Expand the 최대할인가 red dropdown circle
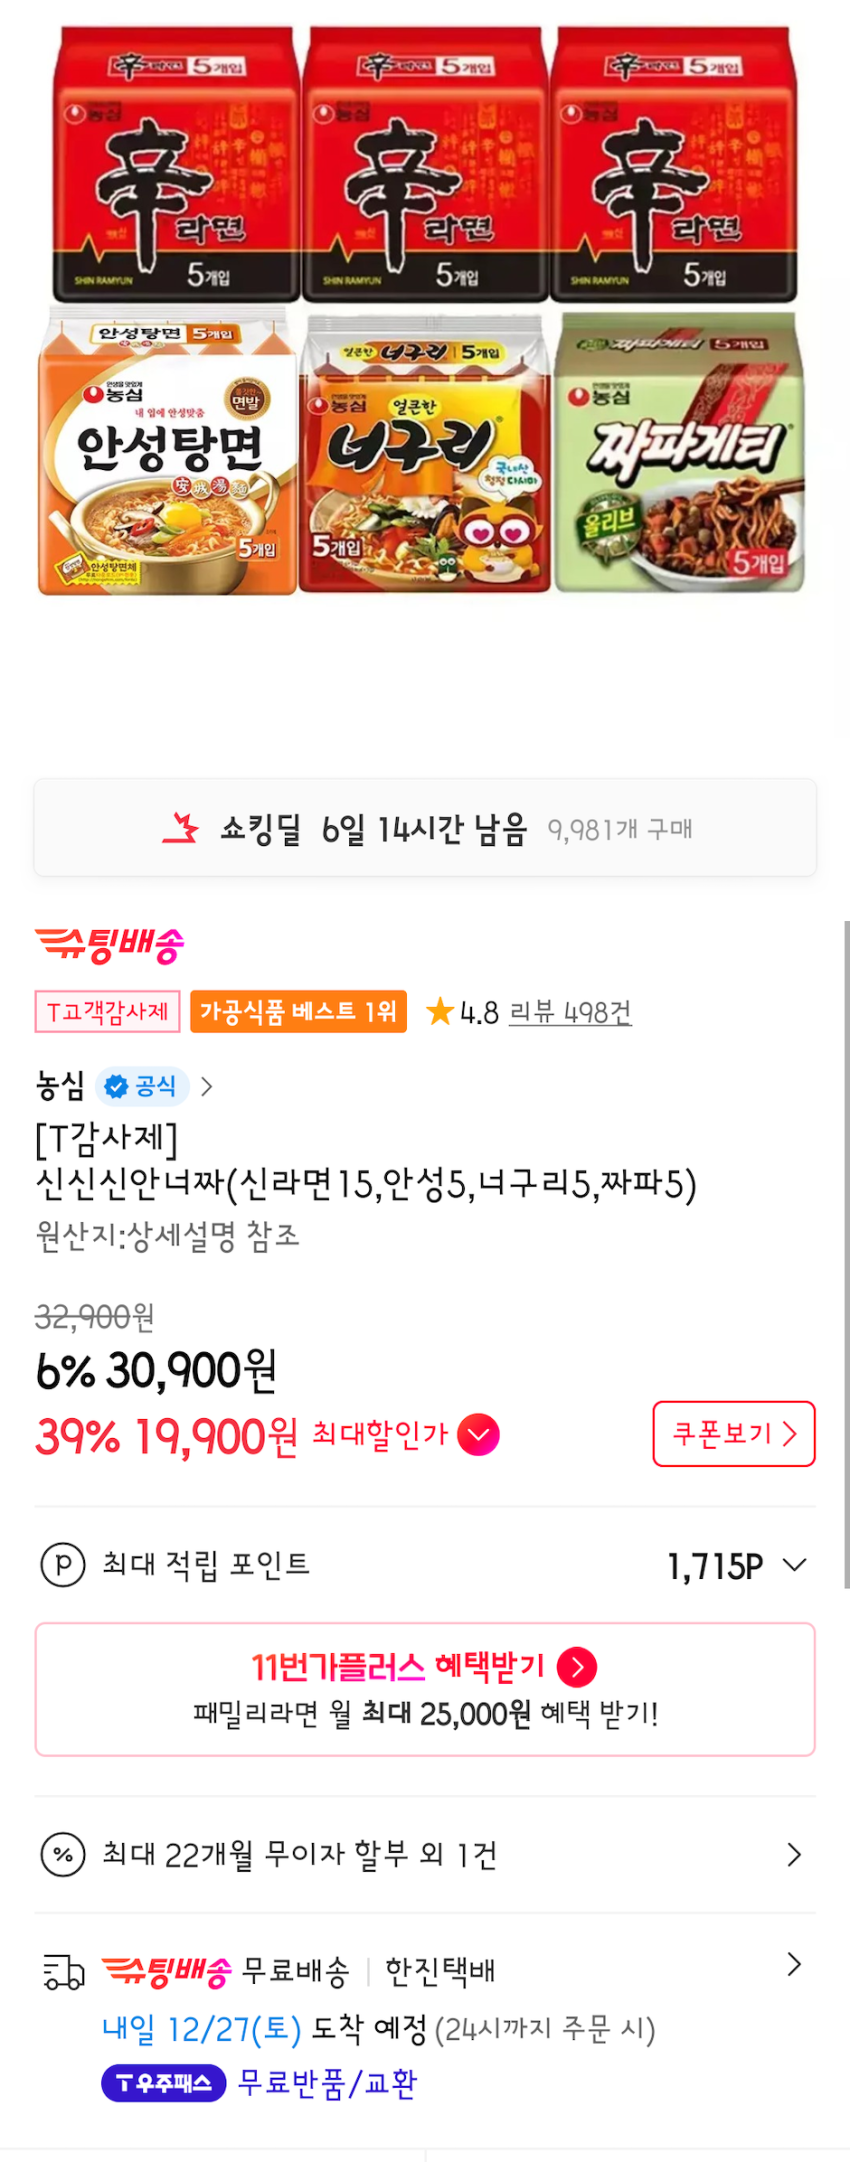Screen dimensions: 850x2162 pos(478,1435)
